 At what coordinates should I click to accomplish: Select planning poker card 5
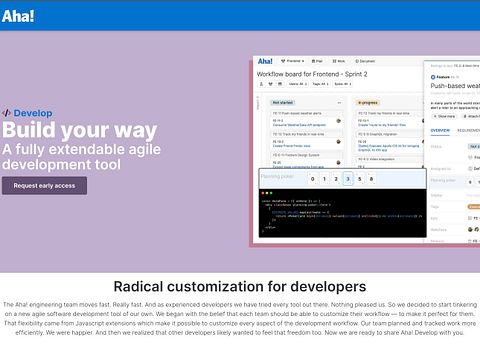(360, 179)
